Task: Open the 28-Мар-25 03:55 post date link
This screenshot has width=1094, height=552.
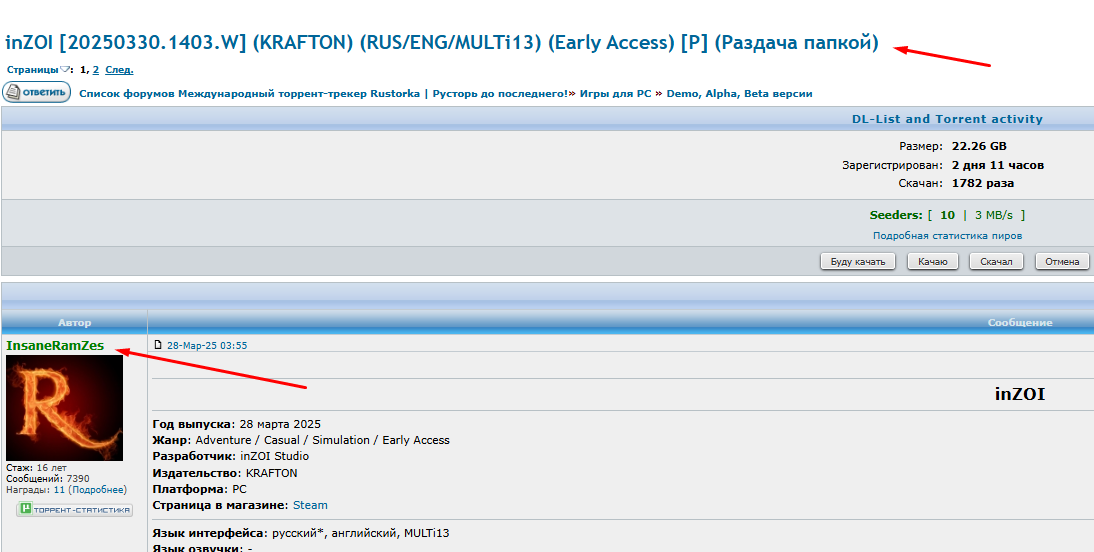Action: coord(207,345)
